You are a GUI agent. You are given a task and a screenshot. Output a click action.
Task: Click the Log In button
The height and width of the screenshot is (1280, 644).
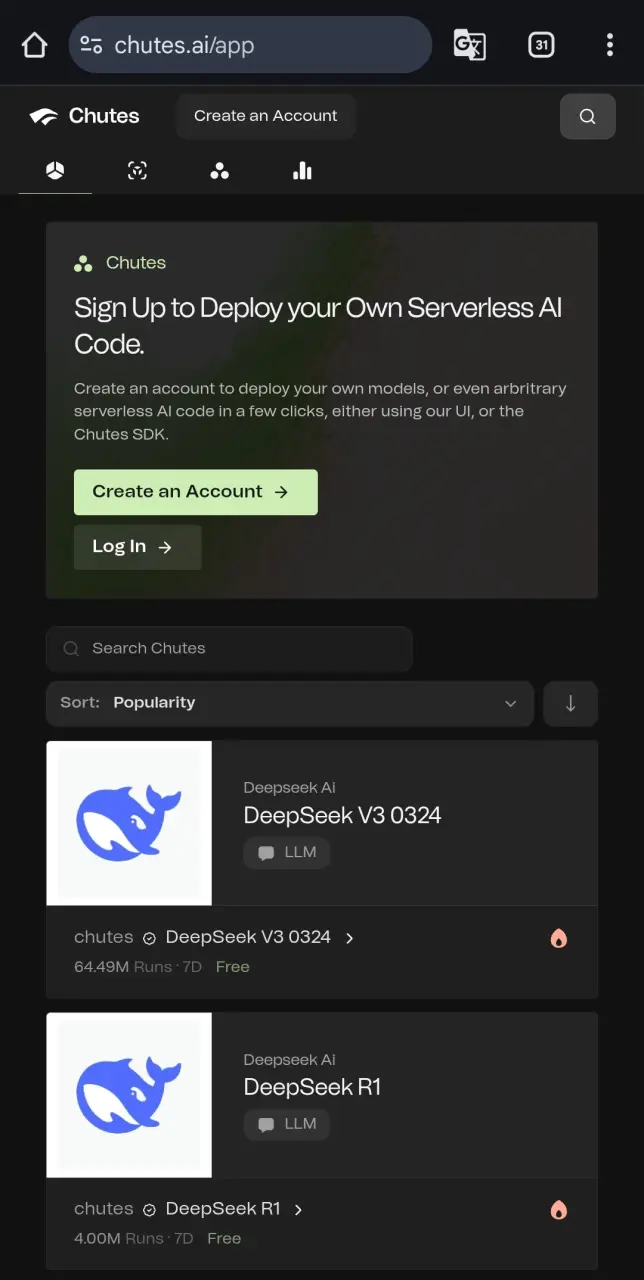click(x=138, y=547)
